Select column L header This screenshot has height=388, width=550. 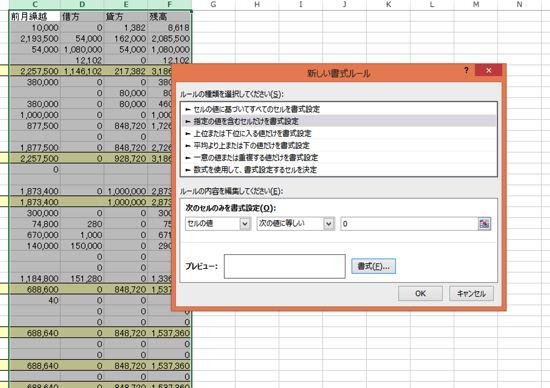point(432,5)
